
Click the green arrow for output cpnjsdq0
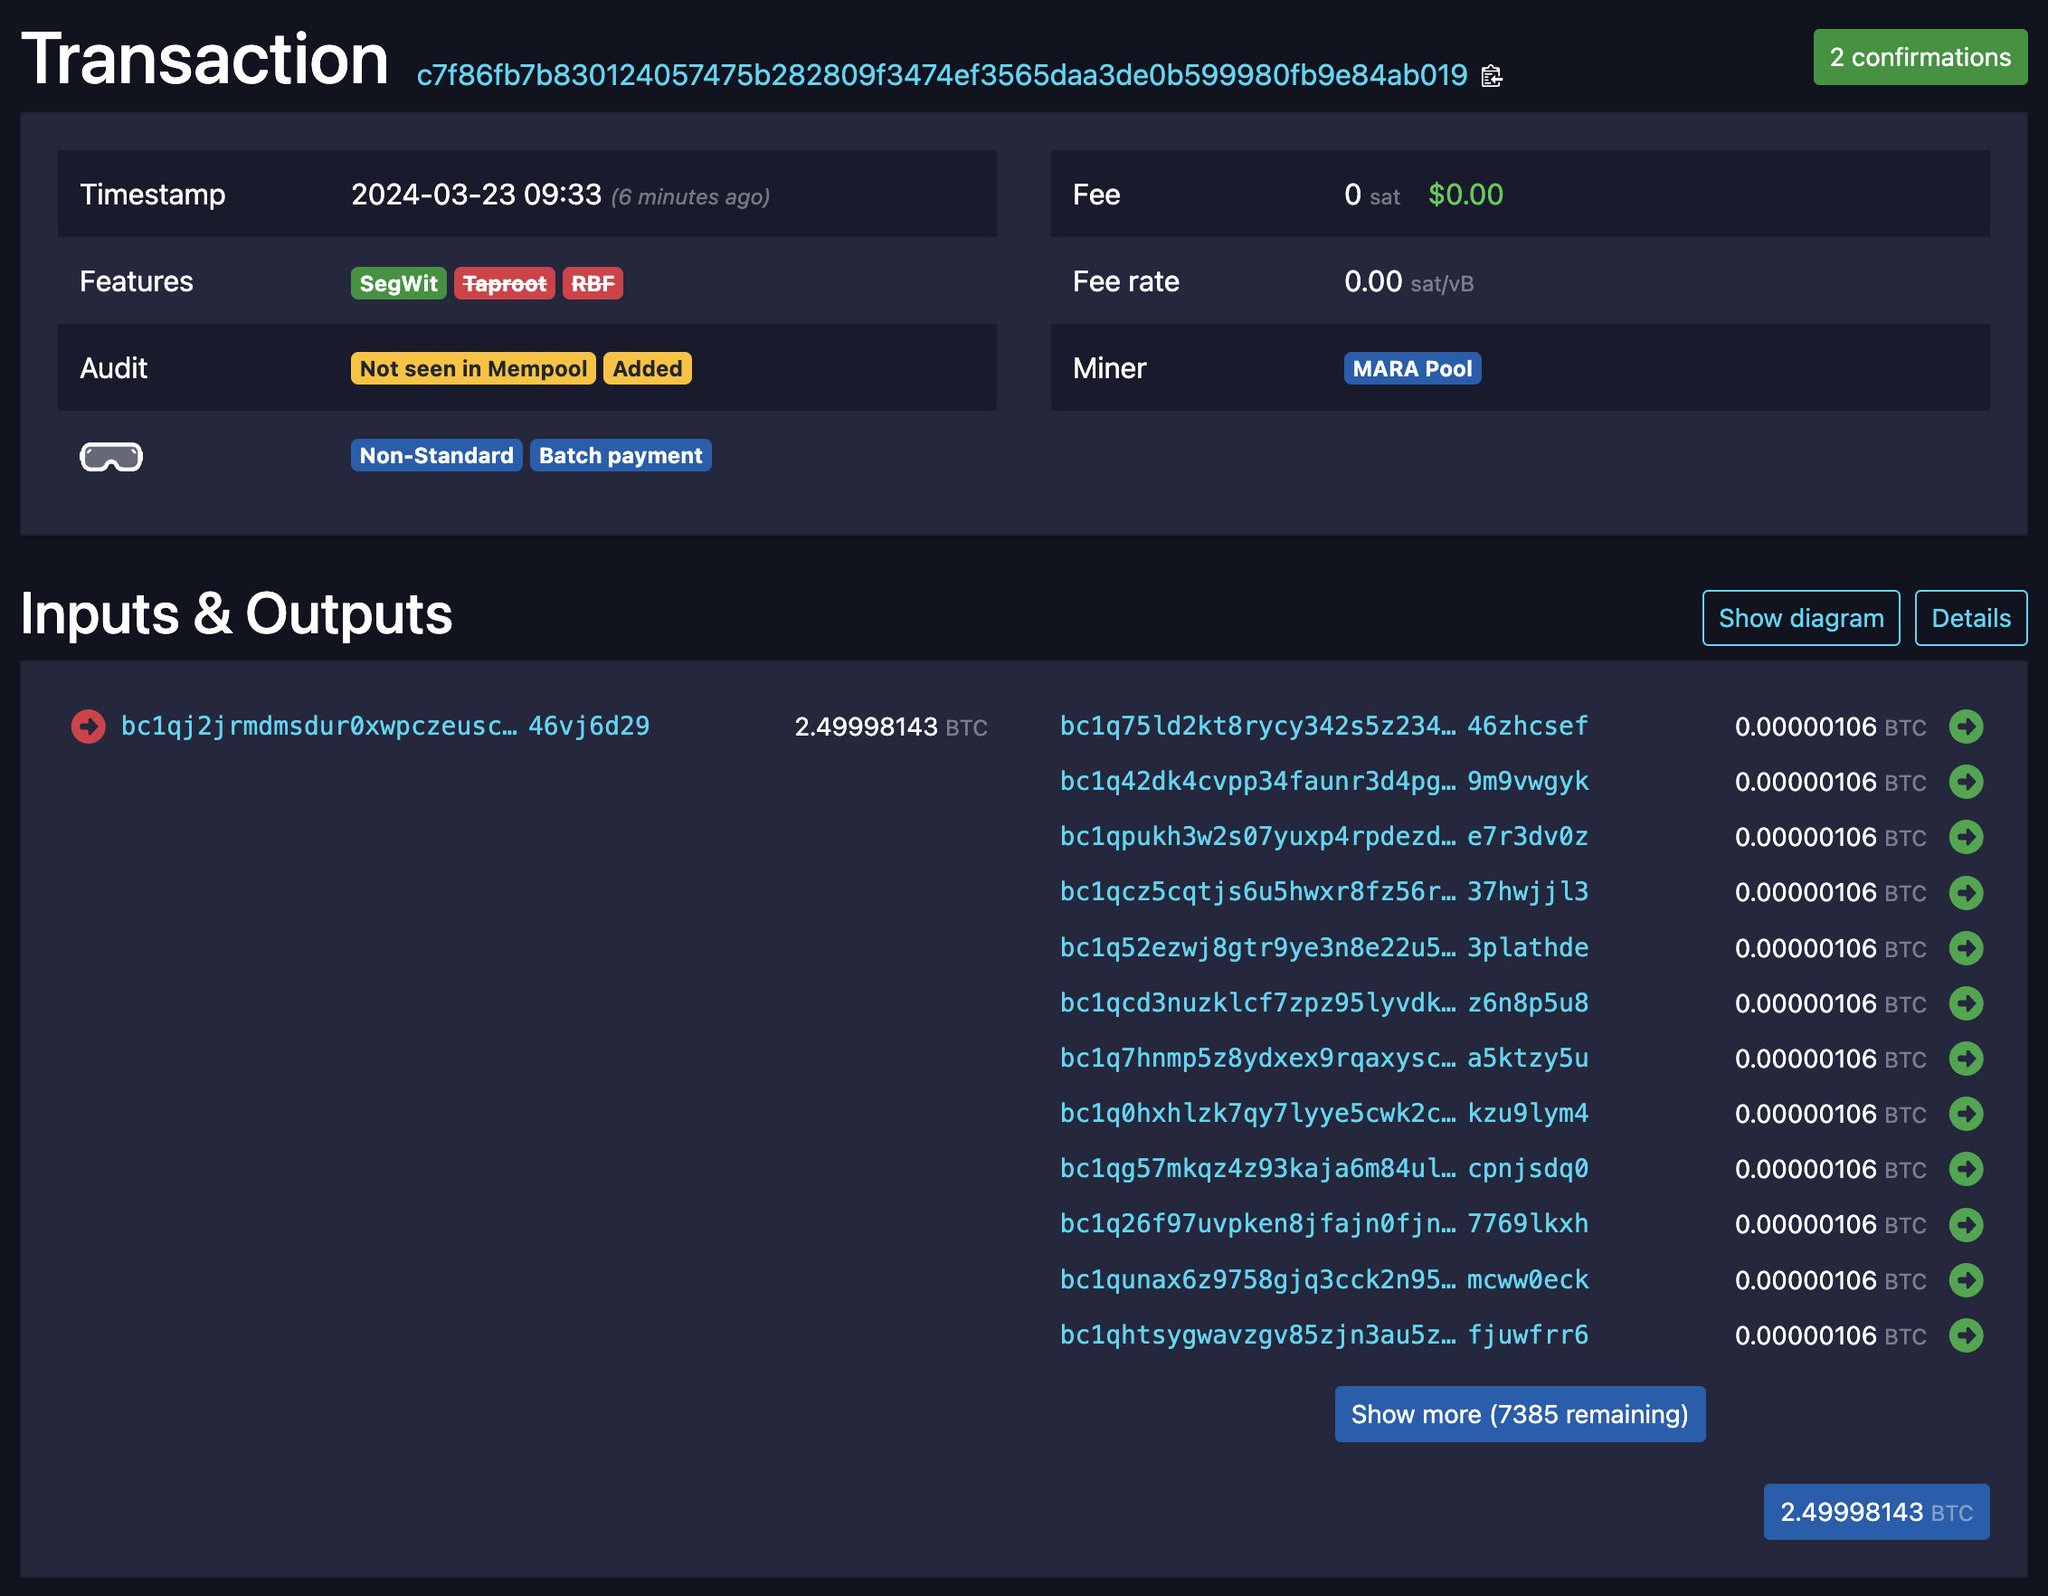[x=1966, y=1169]
